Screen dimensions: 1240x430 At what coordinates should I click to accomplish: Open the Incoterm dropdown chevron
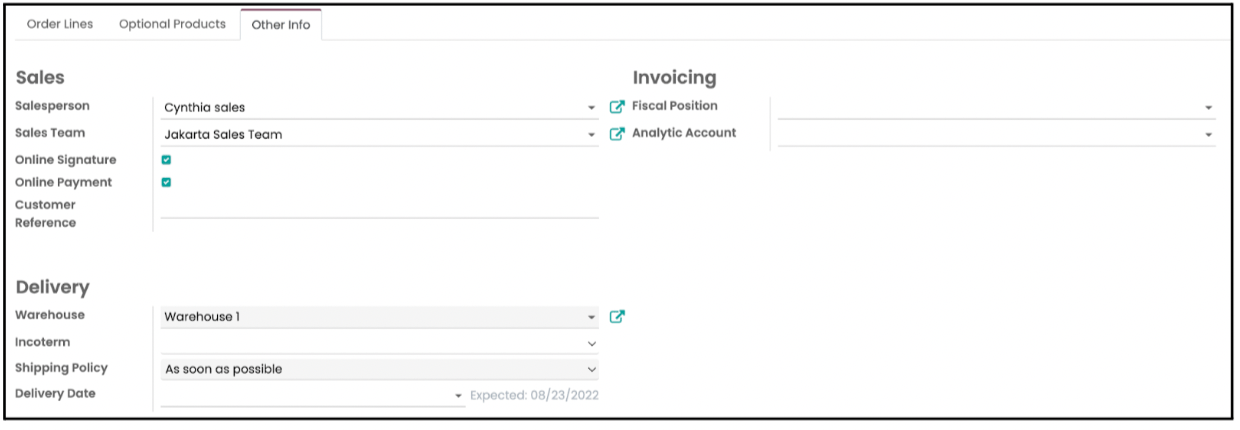(591, 343)
